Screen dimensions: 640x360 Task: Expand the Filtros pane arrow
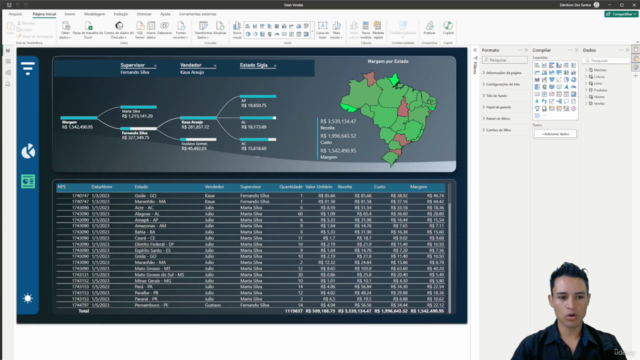pos(475,50)
